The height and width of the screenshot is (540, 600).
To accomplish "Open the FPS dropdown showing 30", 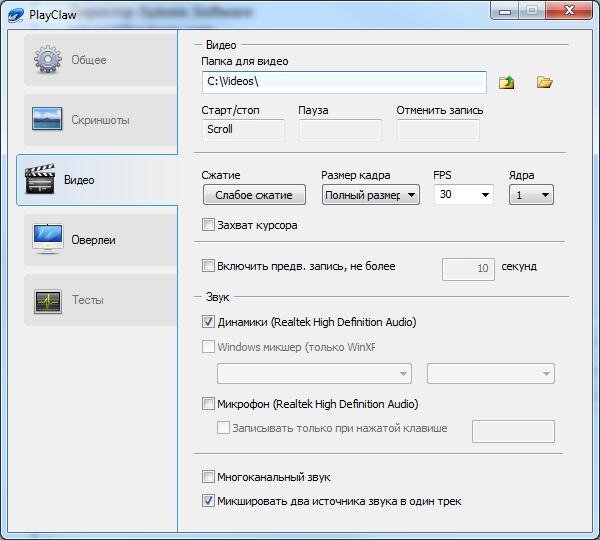I will coord(464,194).
